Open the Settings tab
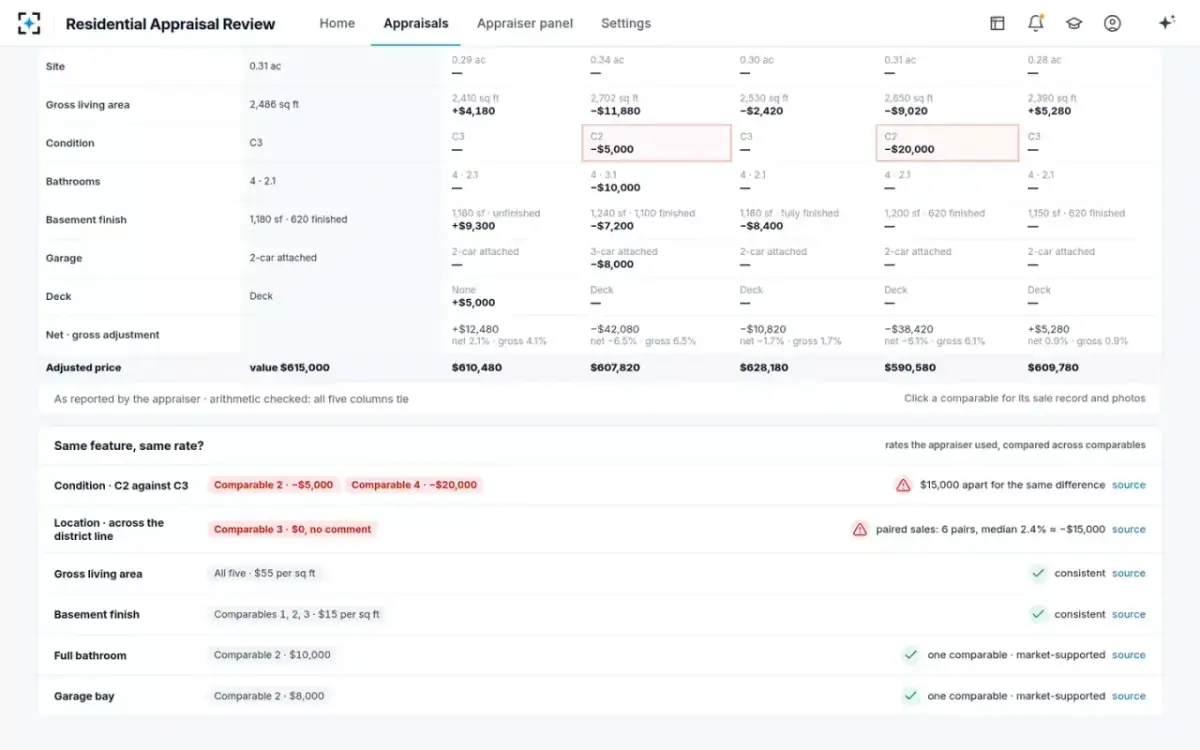This screenshot has width=1200, height=750. (x=626, y=23)
